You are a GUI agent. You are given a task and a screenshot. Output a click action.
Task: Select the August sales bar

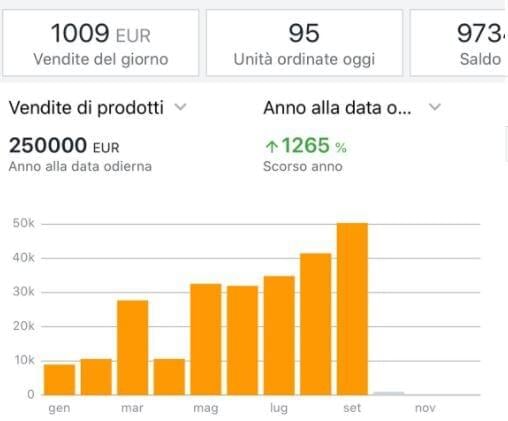[x=316, y=324]
